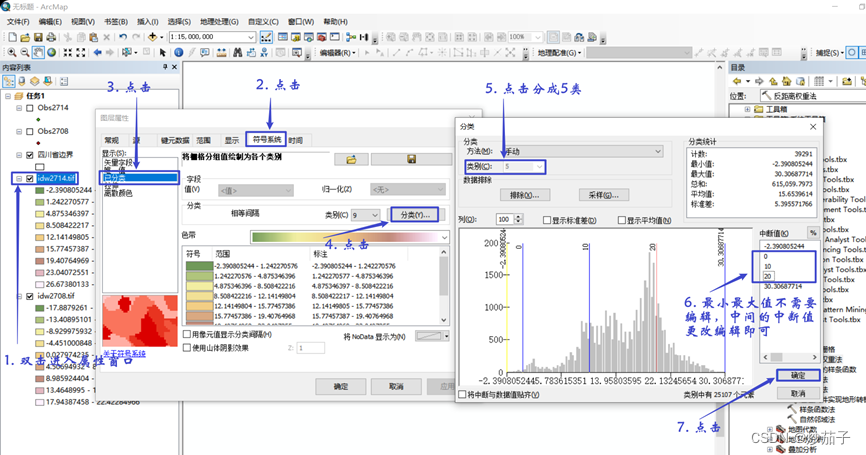This screenshot has width=866, height=455.
Task: Click 取消 in the classification dialog
Action: click(798, 393)
